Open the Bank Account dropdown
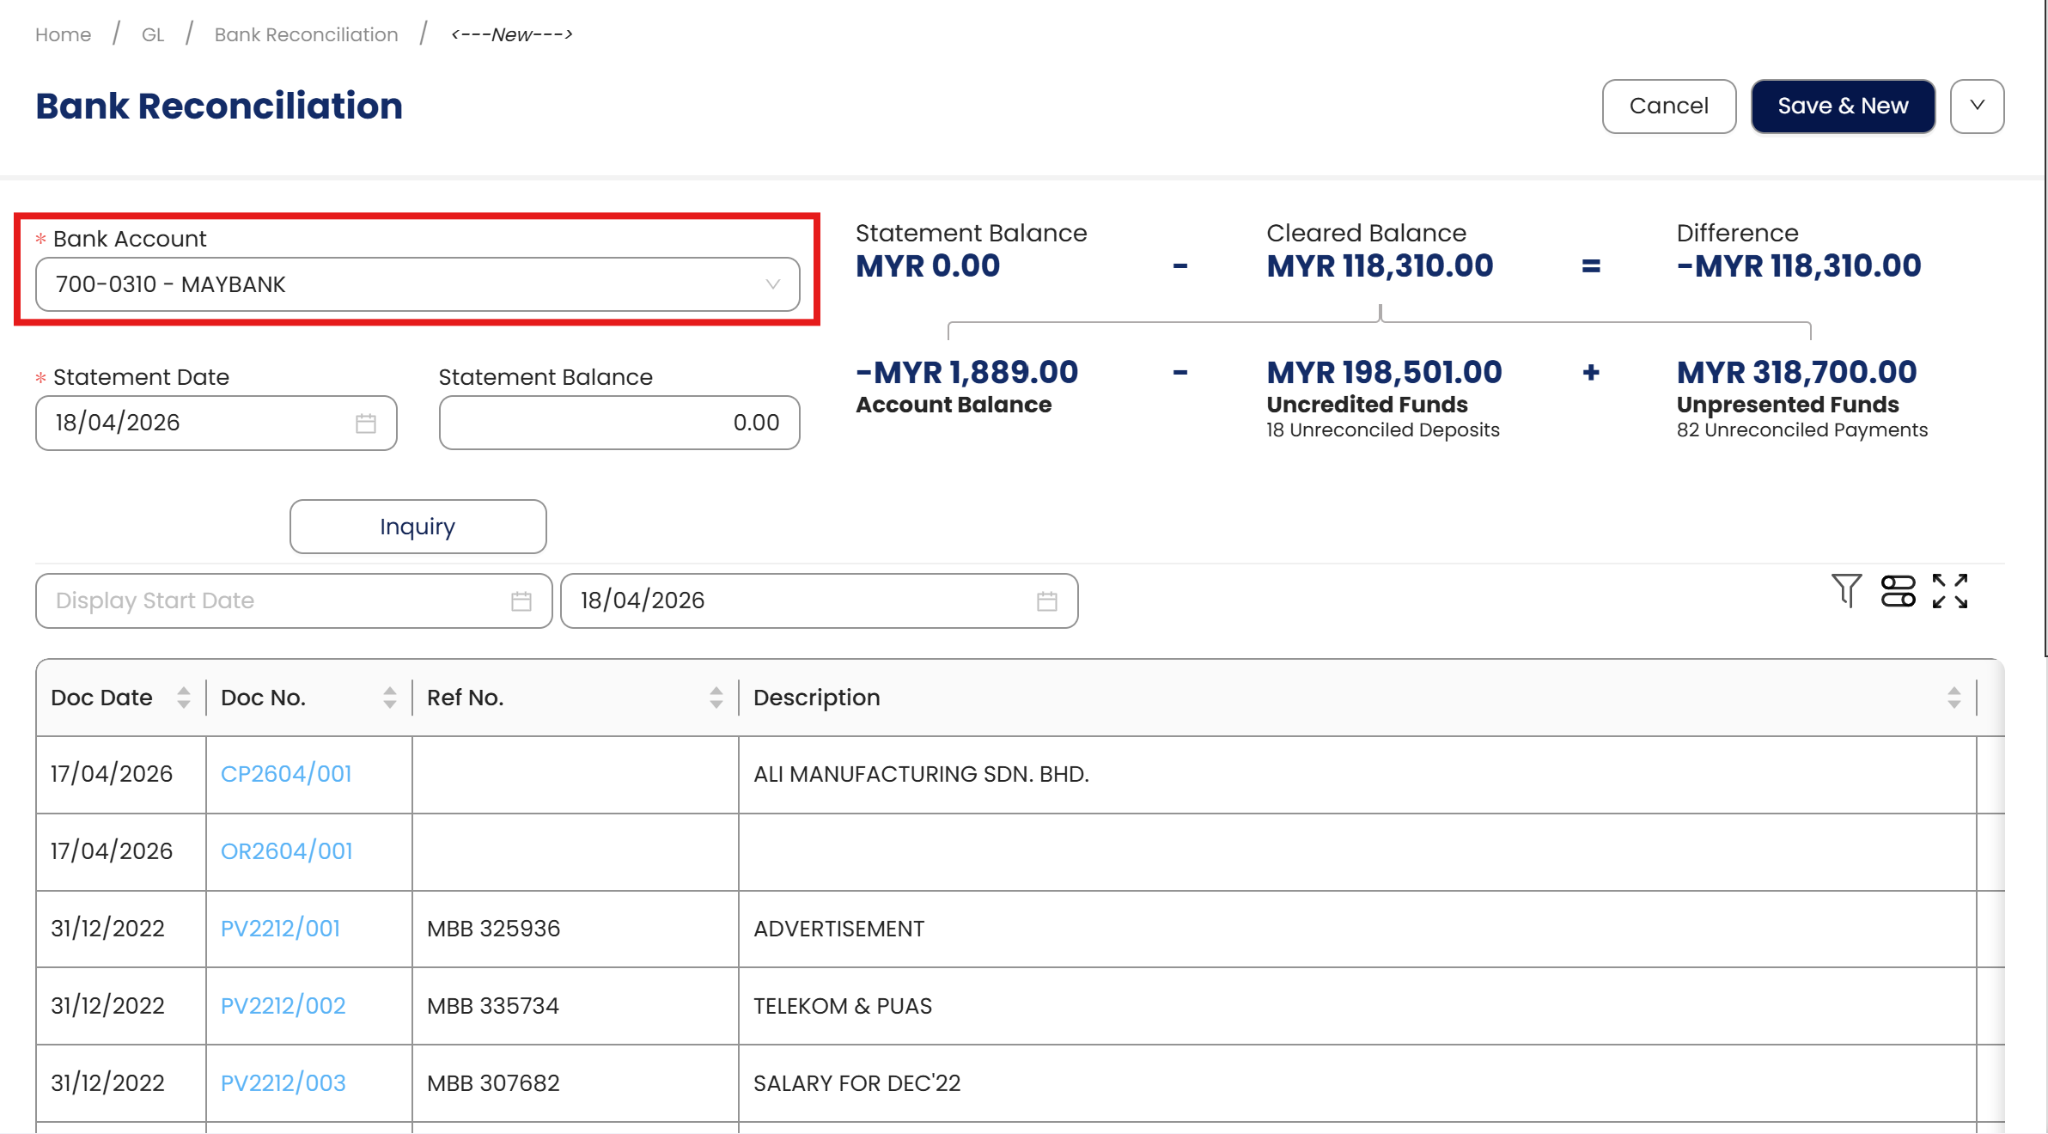Screen dimensions: 2048x1134 (417, 285)
